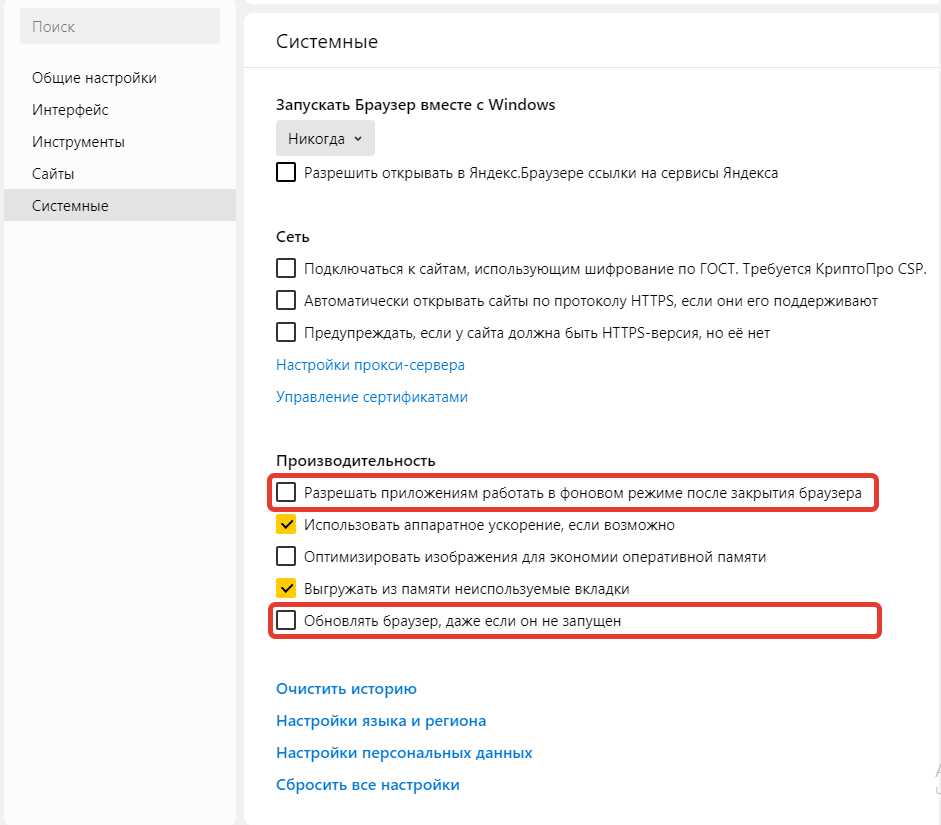Tick update browser when not running
This screenshot has height=825, width=941.
click(x=287, y=620)
